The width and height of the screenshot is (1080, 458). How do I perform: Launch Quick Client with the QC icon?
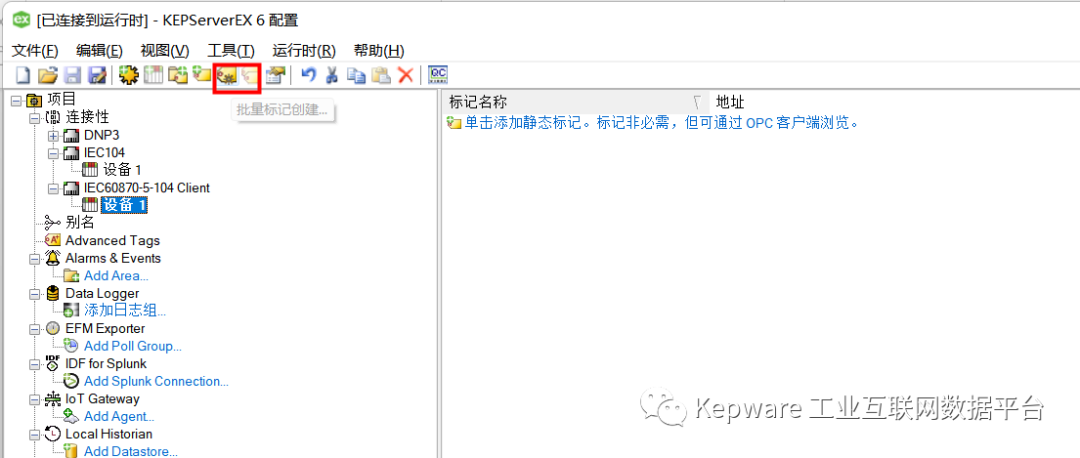click(x=438, y=75)
